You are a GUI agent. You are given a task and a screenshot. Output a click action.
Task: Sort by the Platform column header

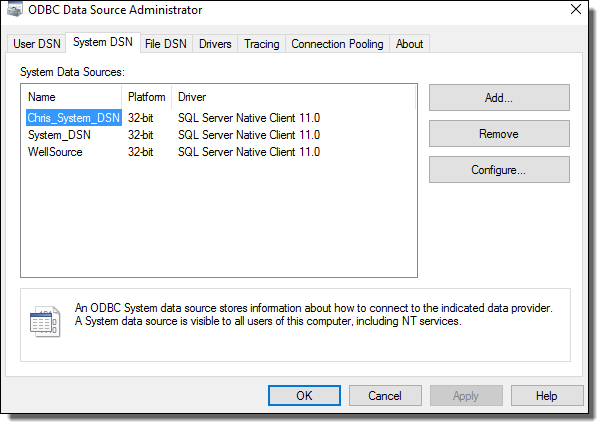pyautogui.click(x=147, y=97)
